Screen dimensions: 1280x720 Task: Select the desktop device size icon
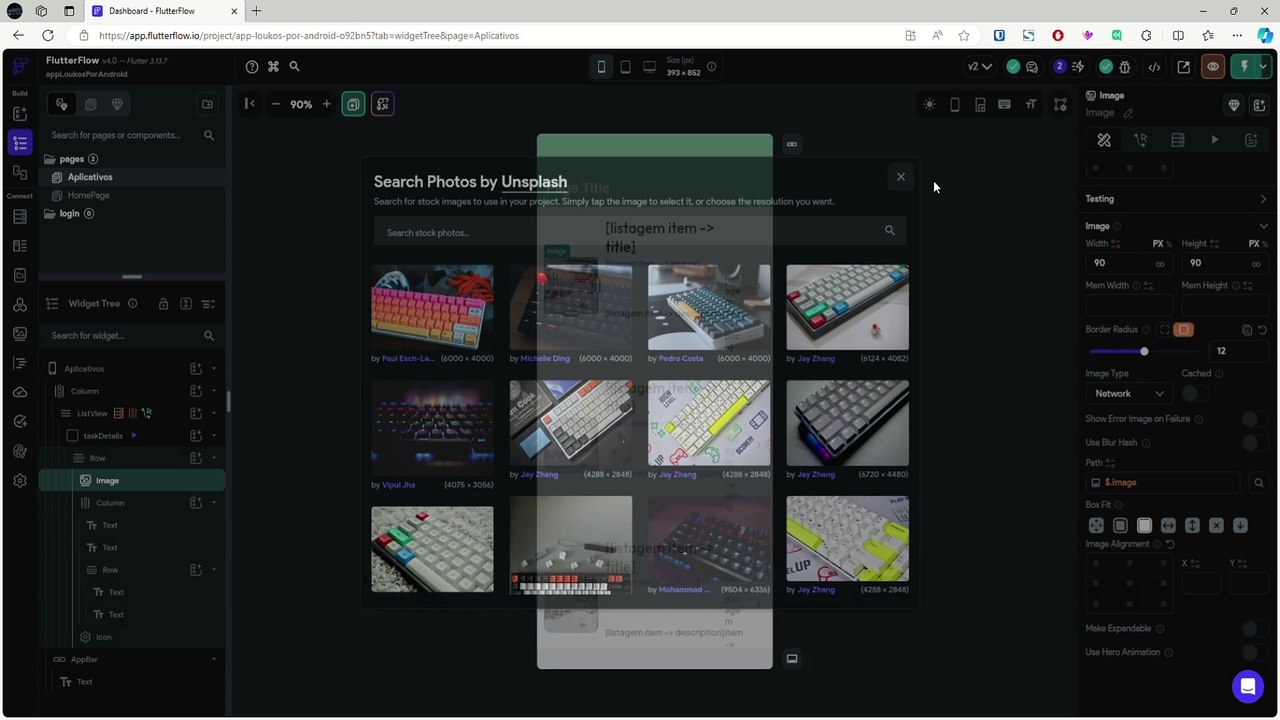point(649,67)
